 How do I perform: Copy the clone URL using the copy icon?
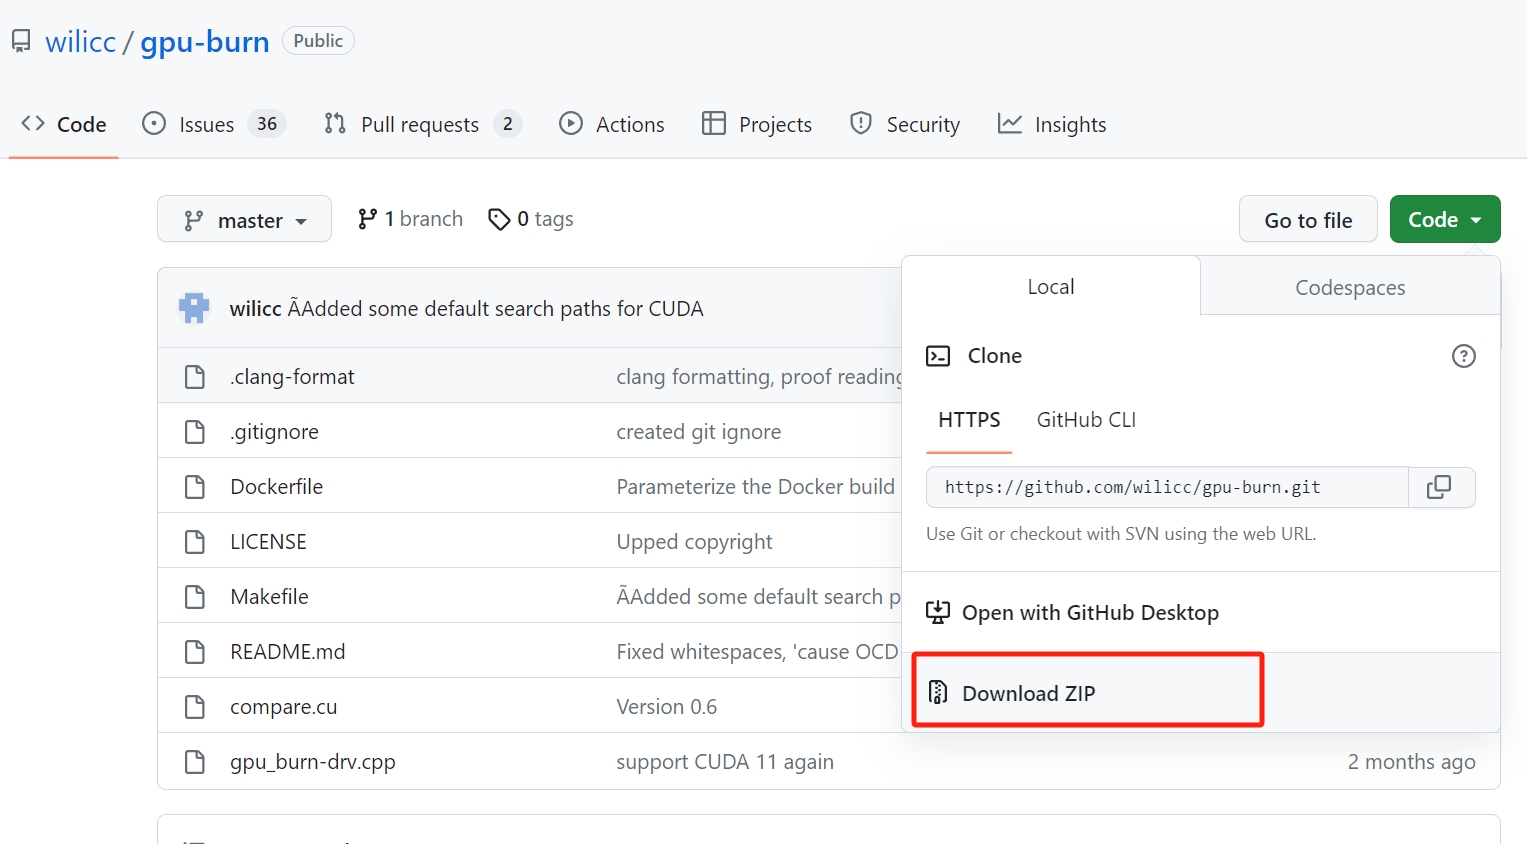[x=1440, y=487]
